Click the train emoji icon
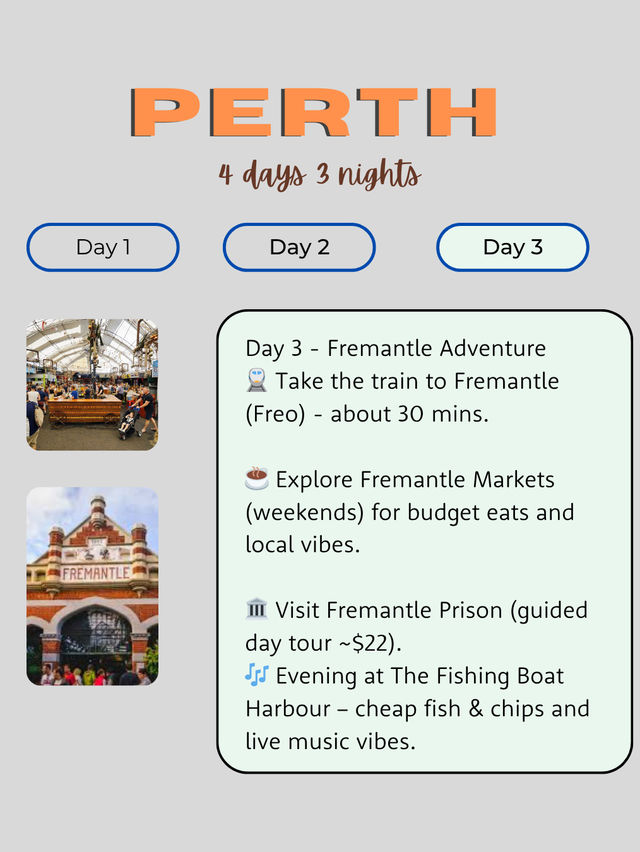The width and height of the screenshot is (640, 852). tap(257, 381)
